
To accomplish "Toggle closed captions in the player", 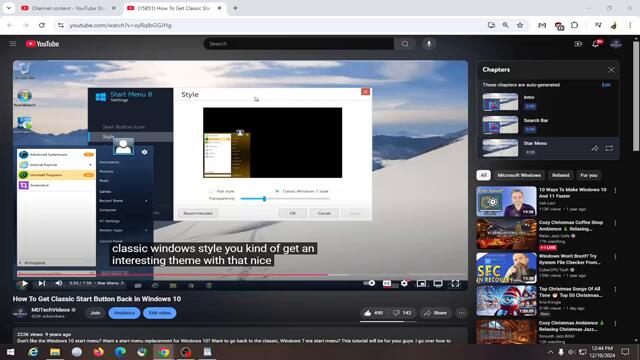I will pos(387,283).
